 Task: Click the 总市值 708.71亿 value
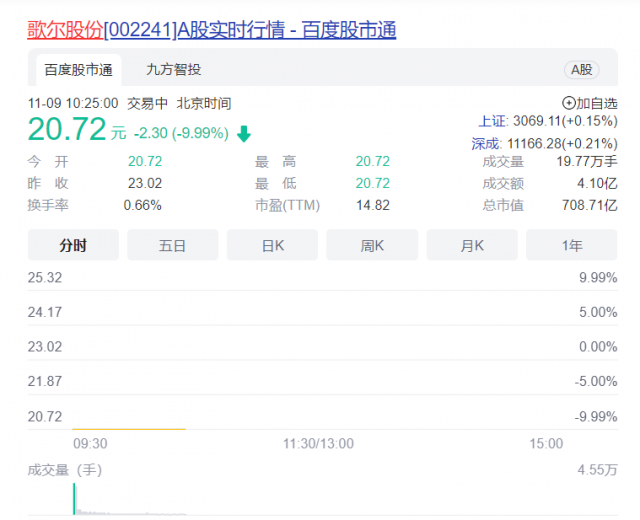click(590, 205)
